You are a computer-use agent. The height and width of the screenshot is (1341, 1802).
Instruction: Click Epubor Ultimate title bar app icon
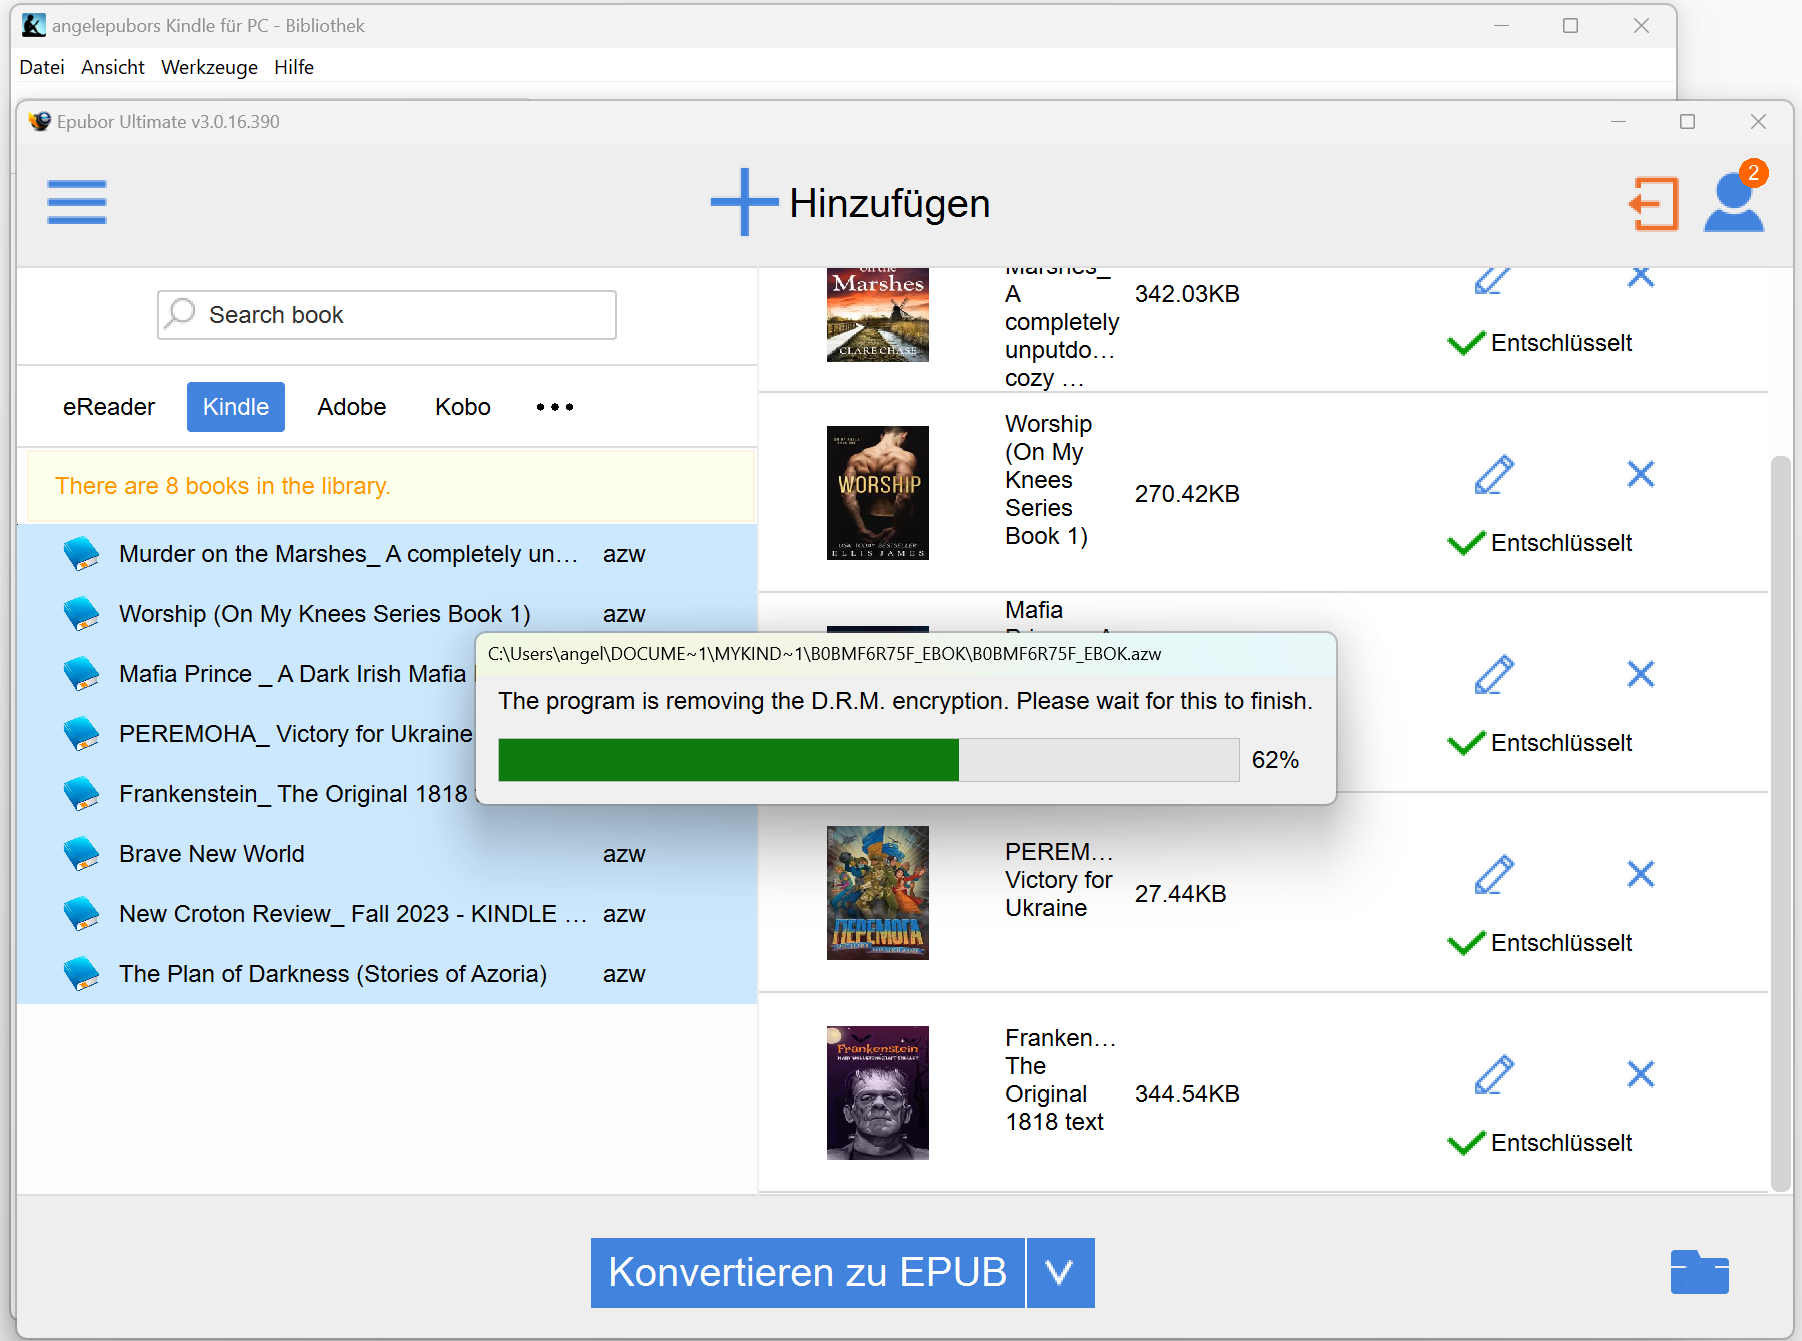39,121
